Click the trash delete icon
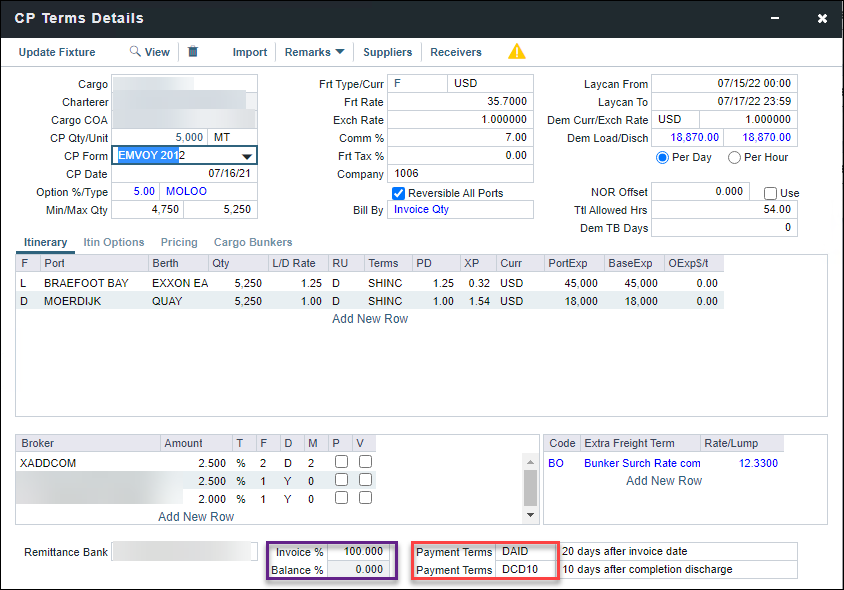Screen dimensions: 844x590 click(x=193, y=52)
